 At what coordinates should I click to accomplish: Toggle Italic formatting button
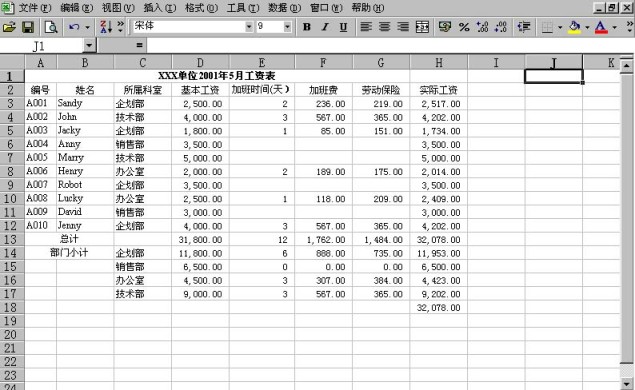325,27
